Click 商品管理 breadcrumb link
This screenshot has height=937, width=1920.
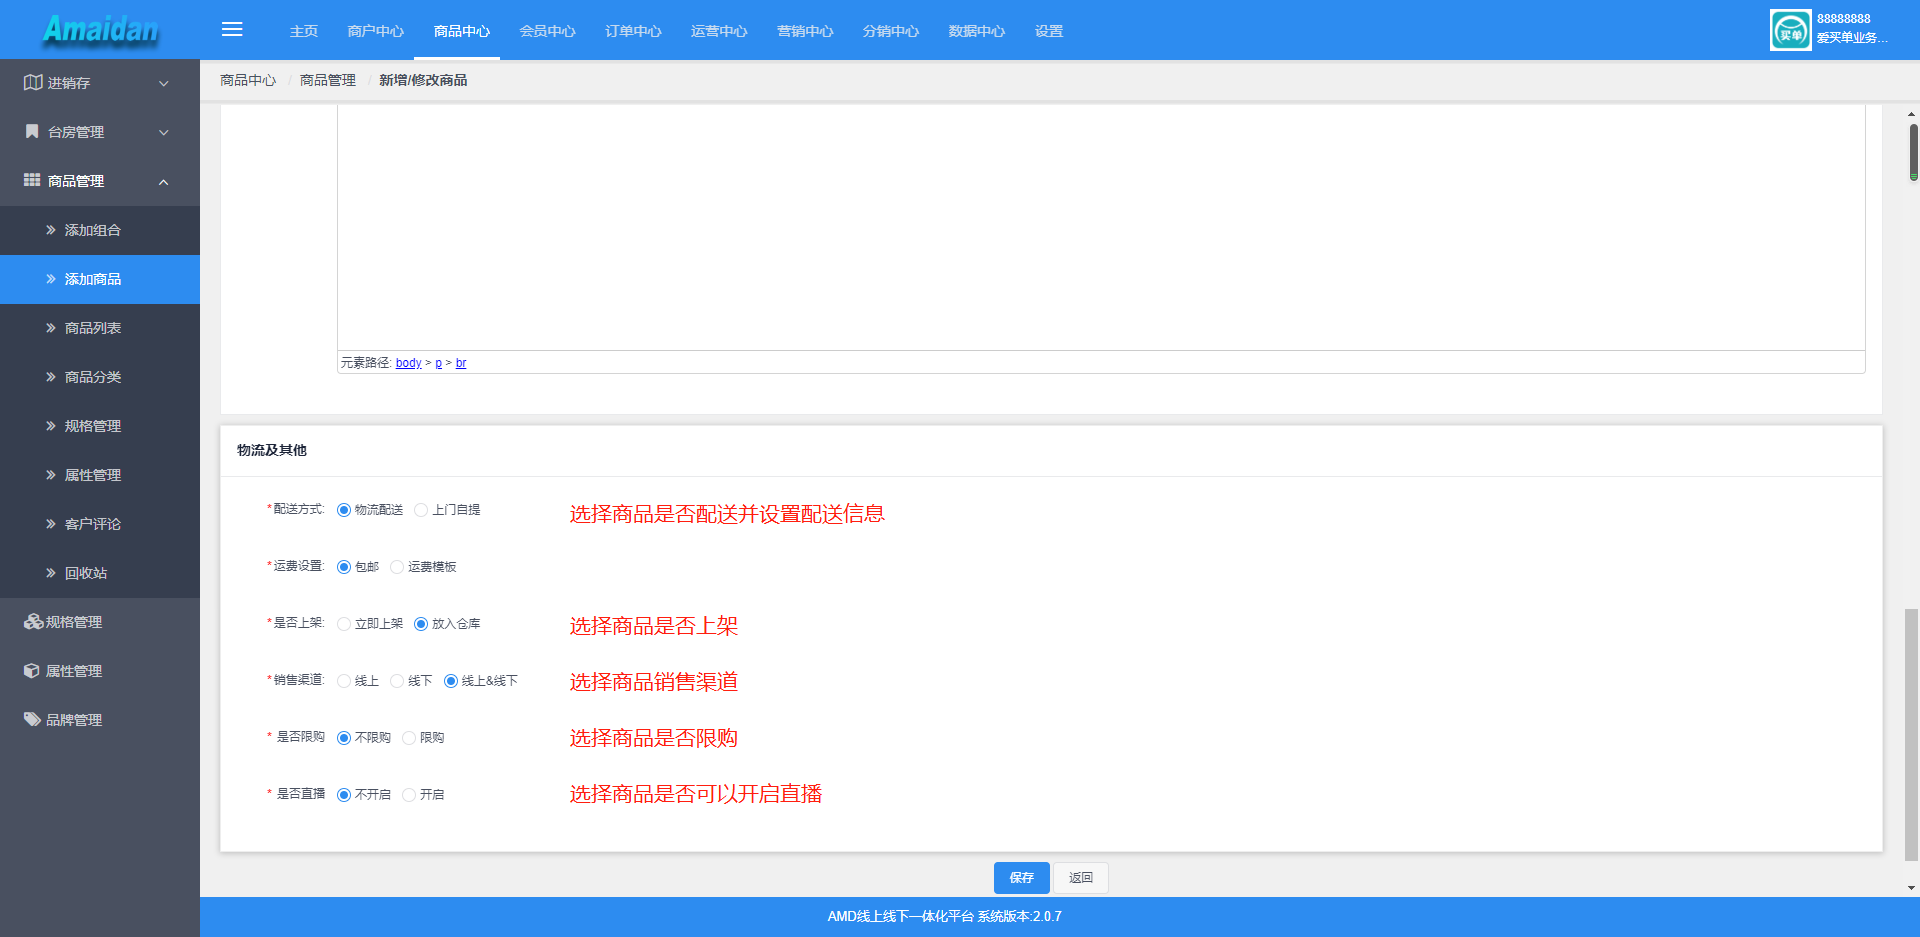coord(328,80)
